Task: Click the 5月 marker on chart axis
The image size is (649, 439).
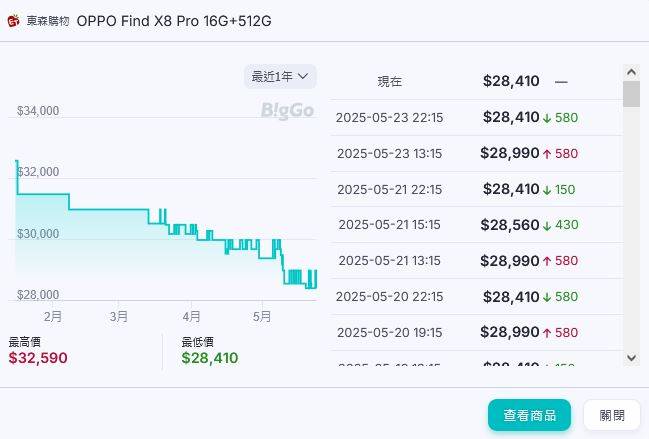Action: [262, 317]
